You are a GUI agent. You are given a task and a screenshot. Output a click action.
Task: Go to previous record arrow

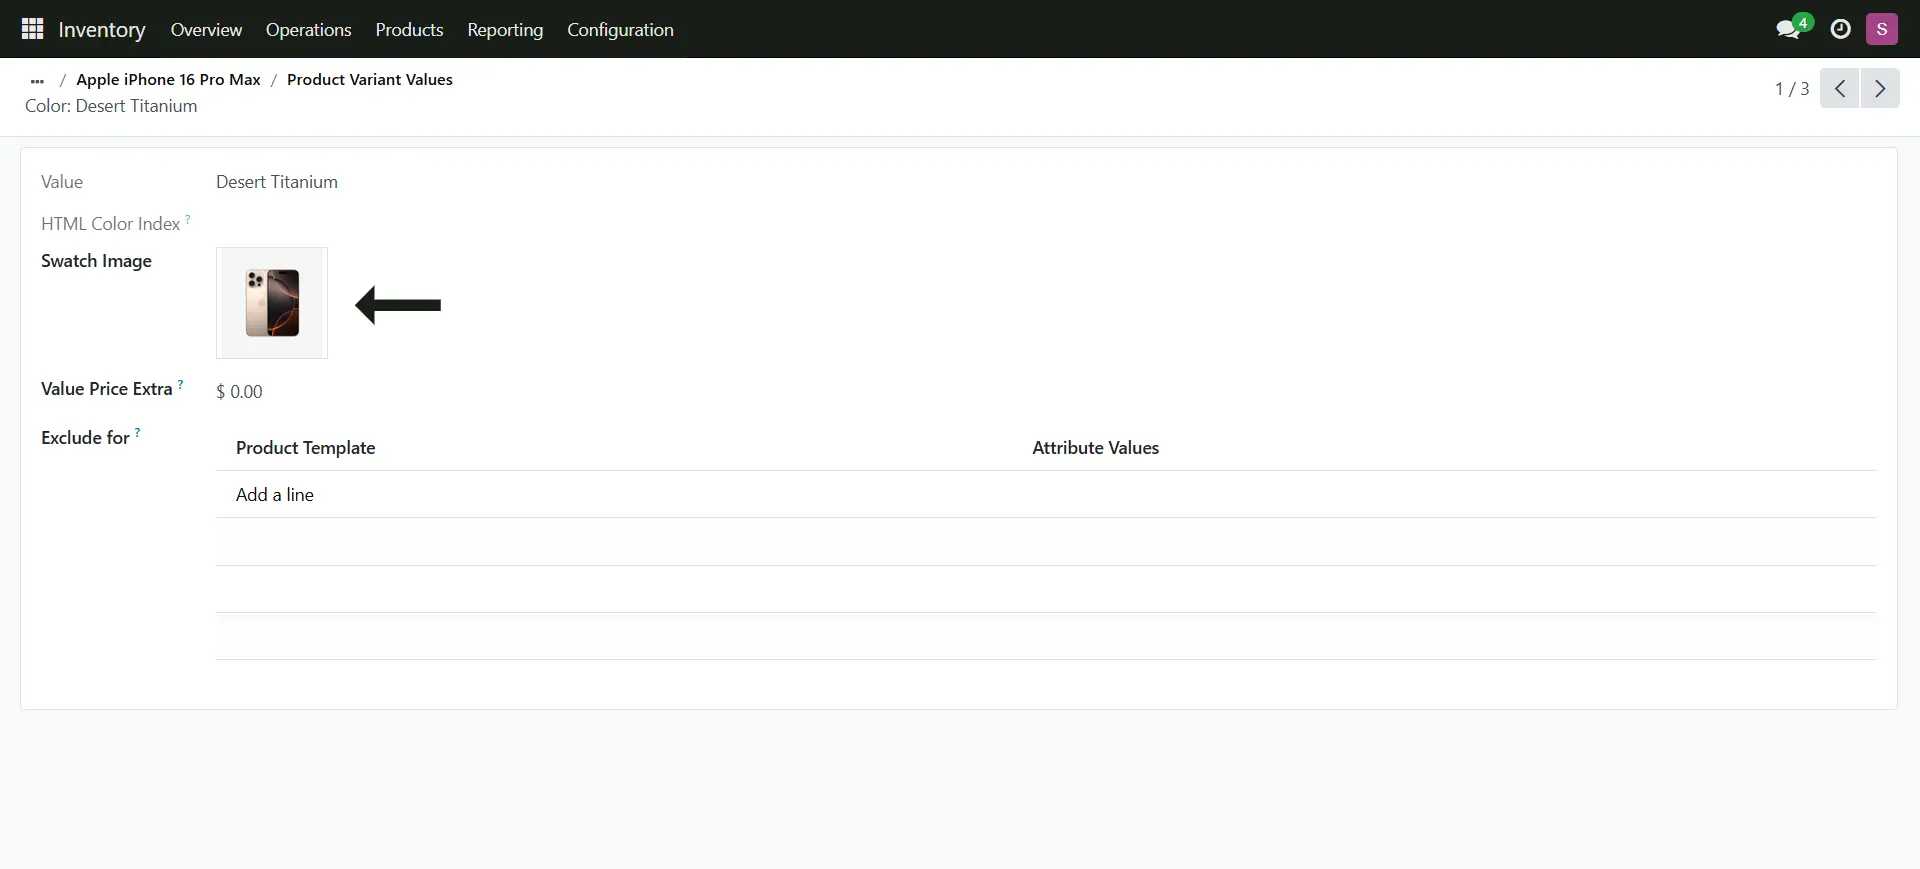click(1839, 88)
